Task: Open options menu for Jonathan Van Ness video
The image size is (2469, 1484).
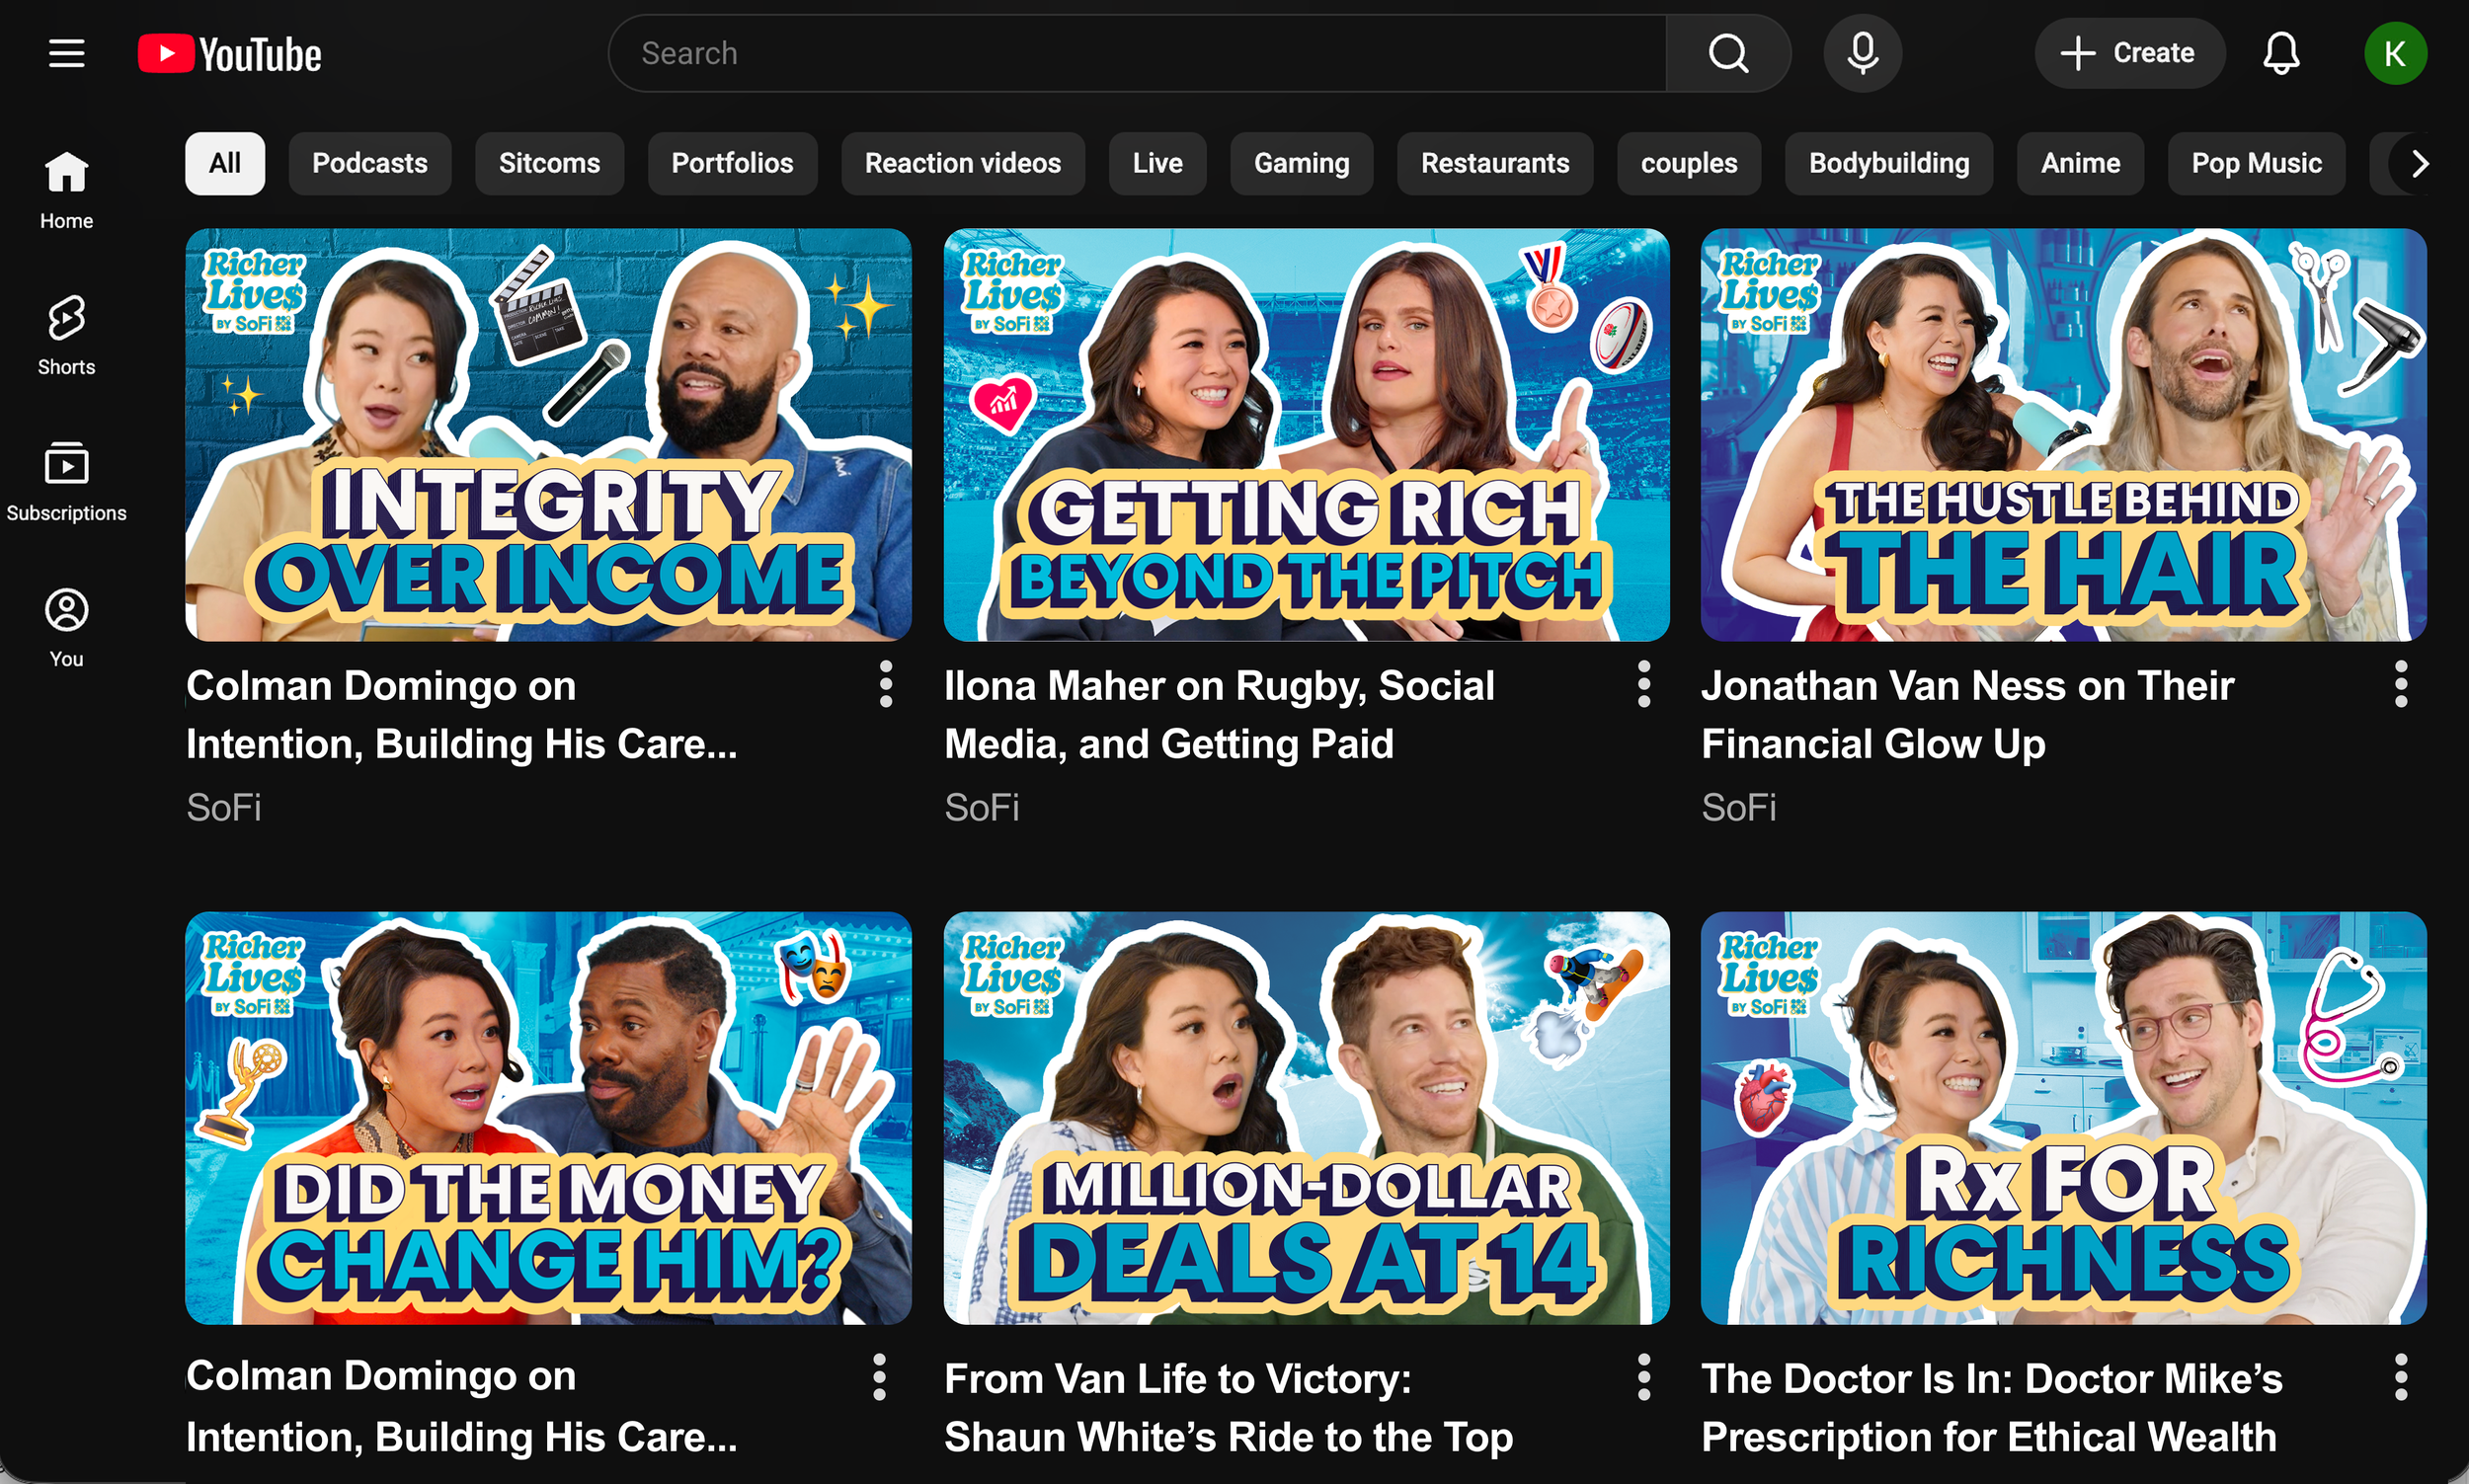Action: pos(2401,685)
